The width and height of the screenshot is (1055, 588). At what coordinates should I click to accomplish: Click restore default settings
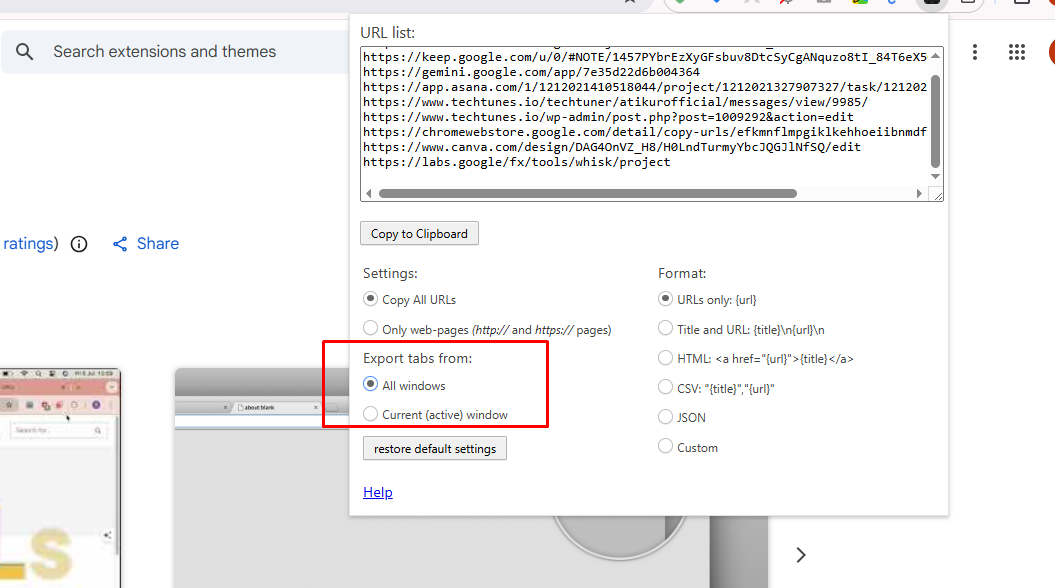(434, 448)
